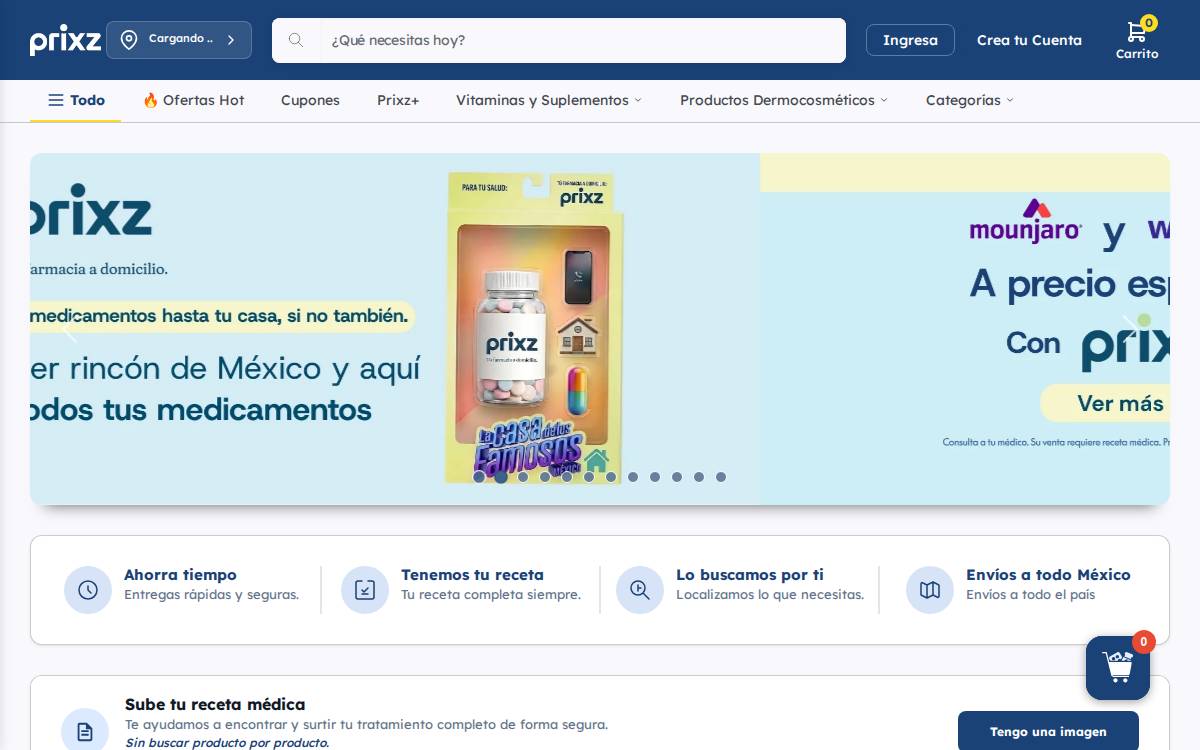Expand the Vitaminas y Suplementos dropdown

pyautogui.click(x=549, y=100)
